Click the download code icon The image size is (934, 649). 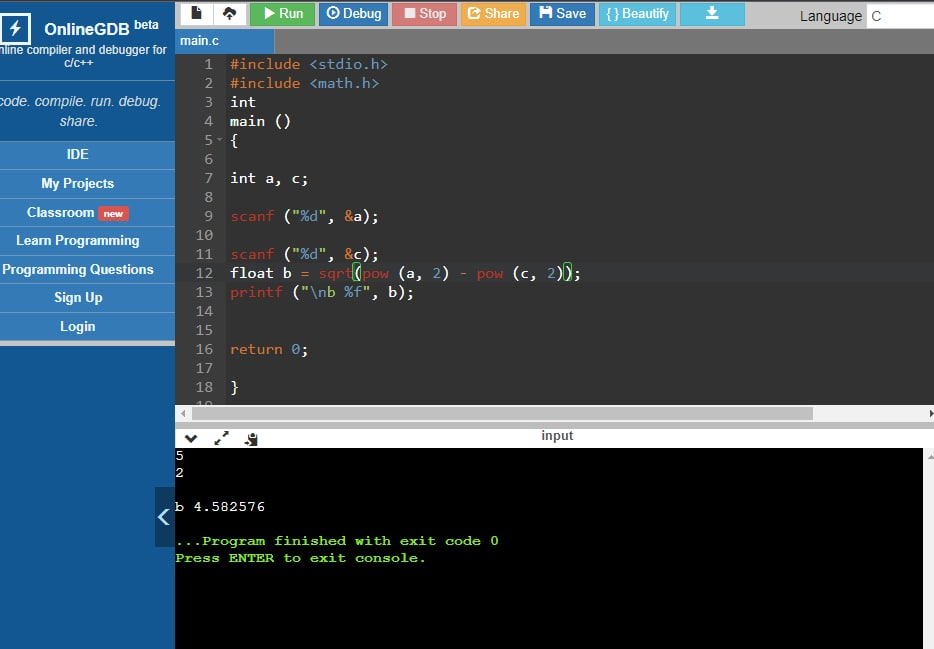pyautogui.click(x=712, y=14)
